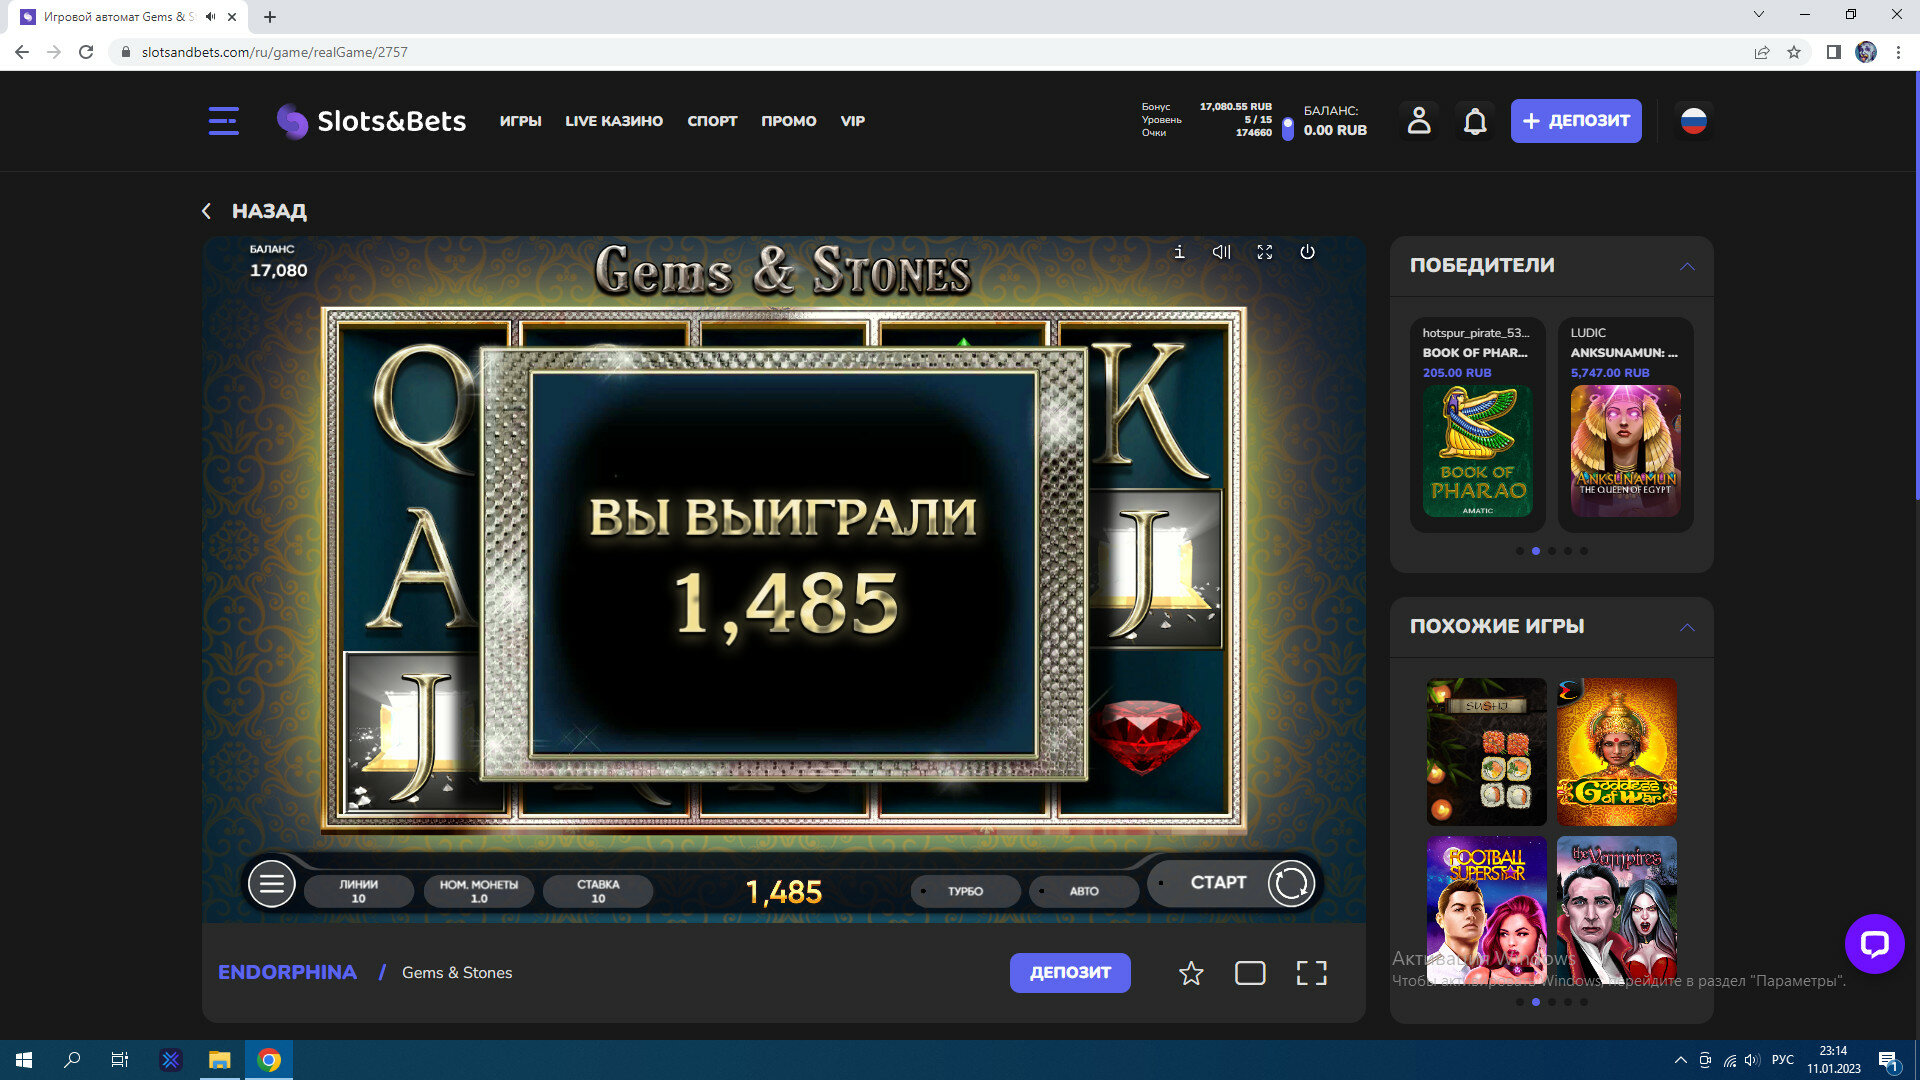Open game info 'i' icon

click(1179, 252)
